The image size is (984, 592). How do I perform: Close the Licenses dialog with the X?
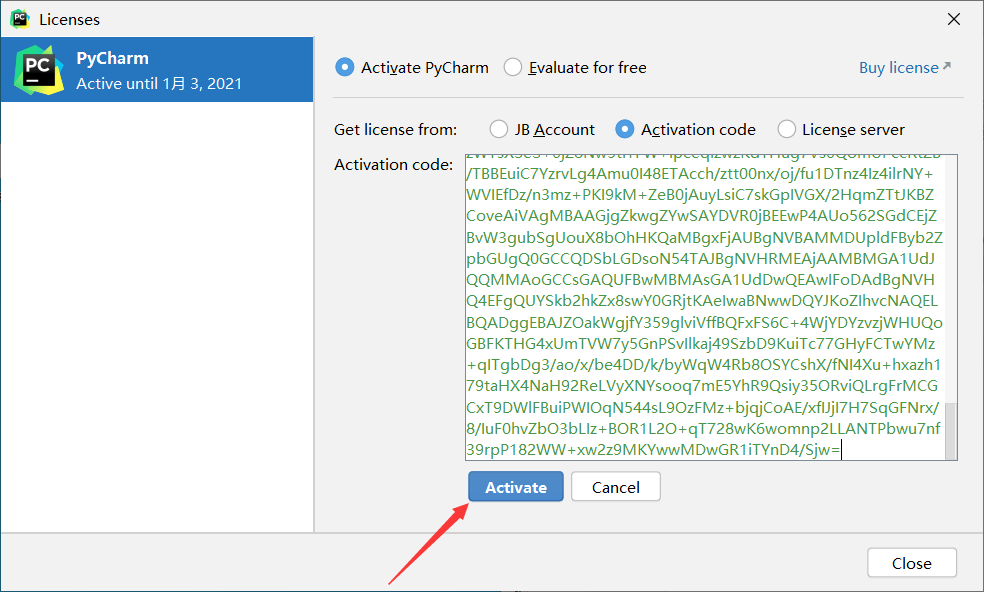pyautogui.click(x=954, y=19)
